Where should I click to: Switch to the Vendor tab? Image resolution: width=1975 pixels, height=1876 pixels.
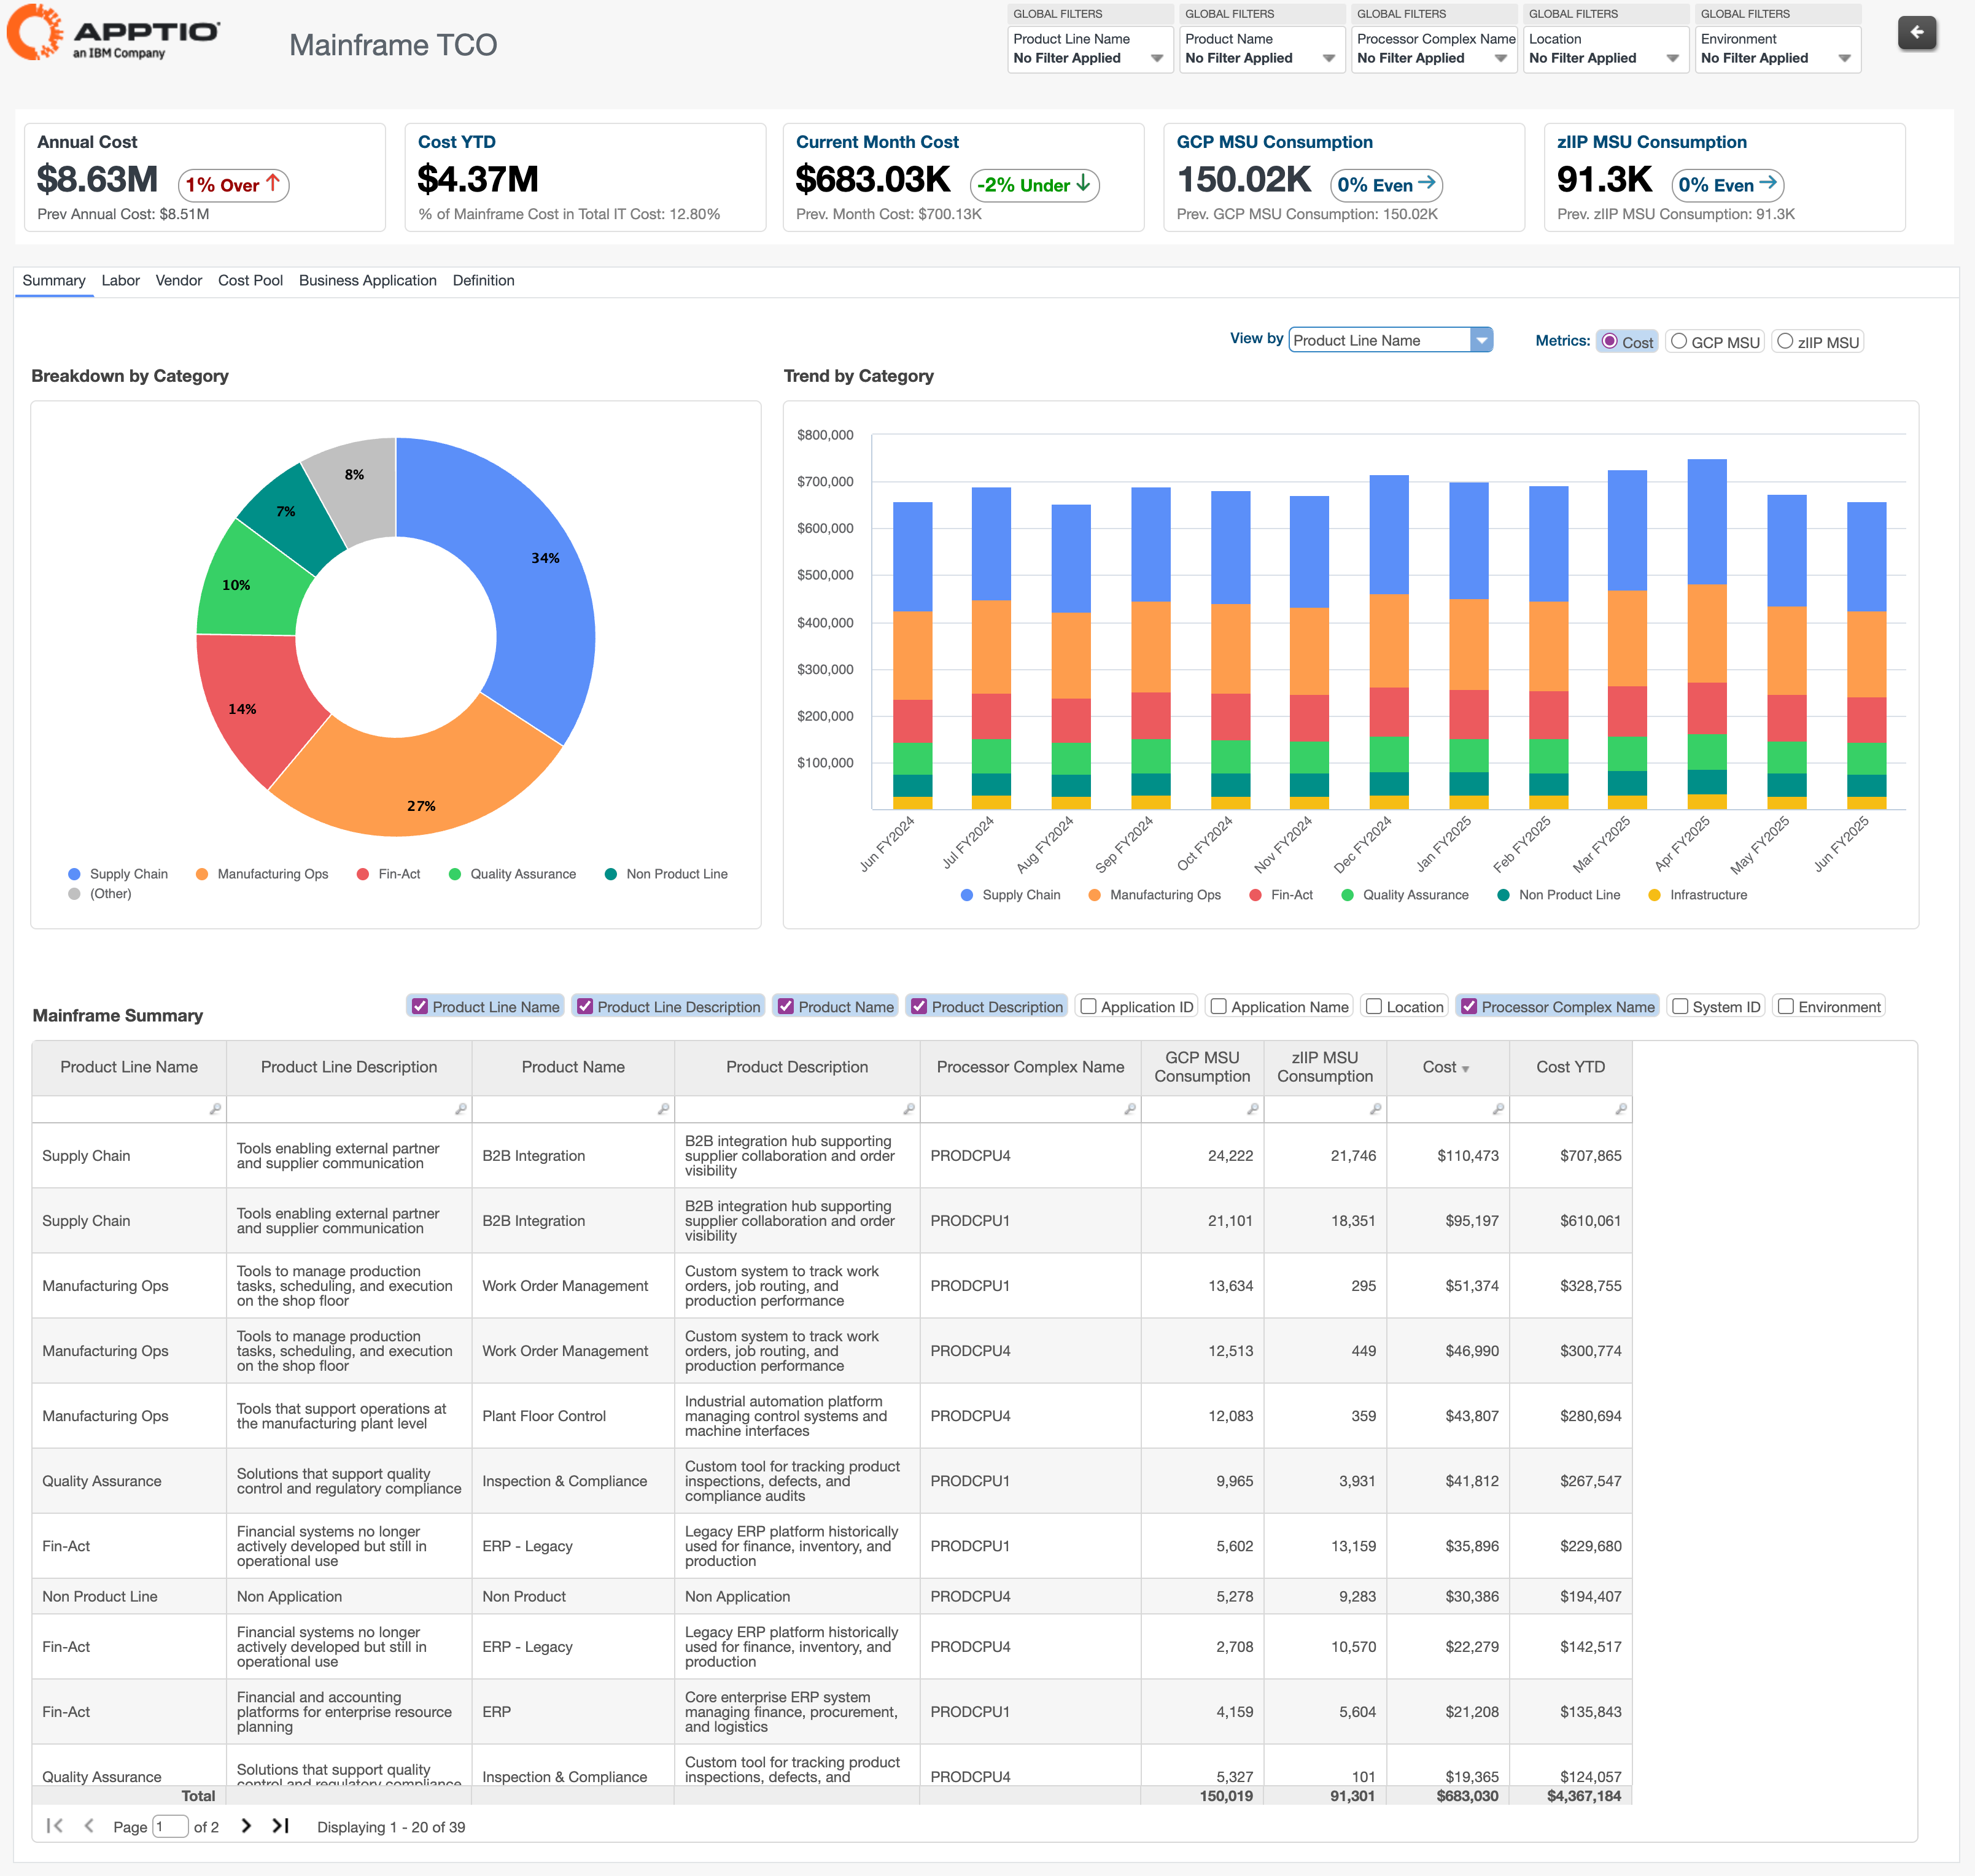(x=178, y=281)
